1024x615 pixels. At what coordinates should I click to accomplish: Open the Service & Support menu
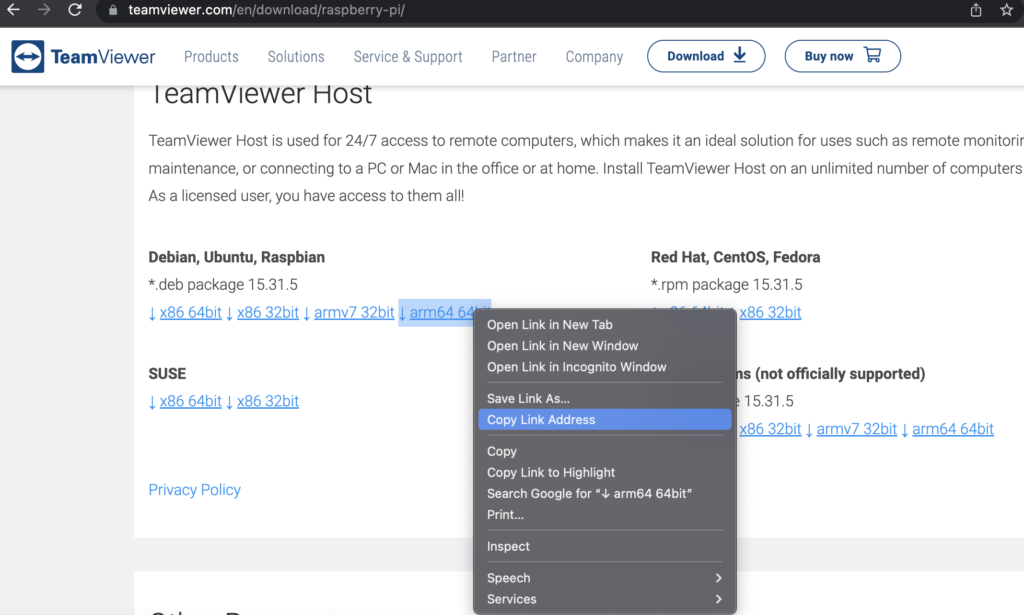[408, 57]
